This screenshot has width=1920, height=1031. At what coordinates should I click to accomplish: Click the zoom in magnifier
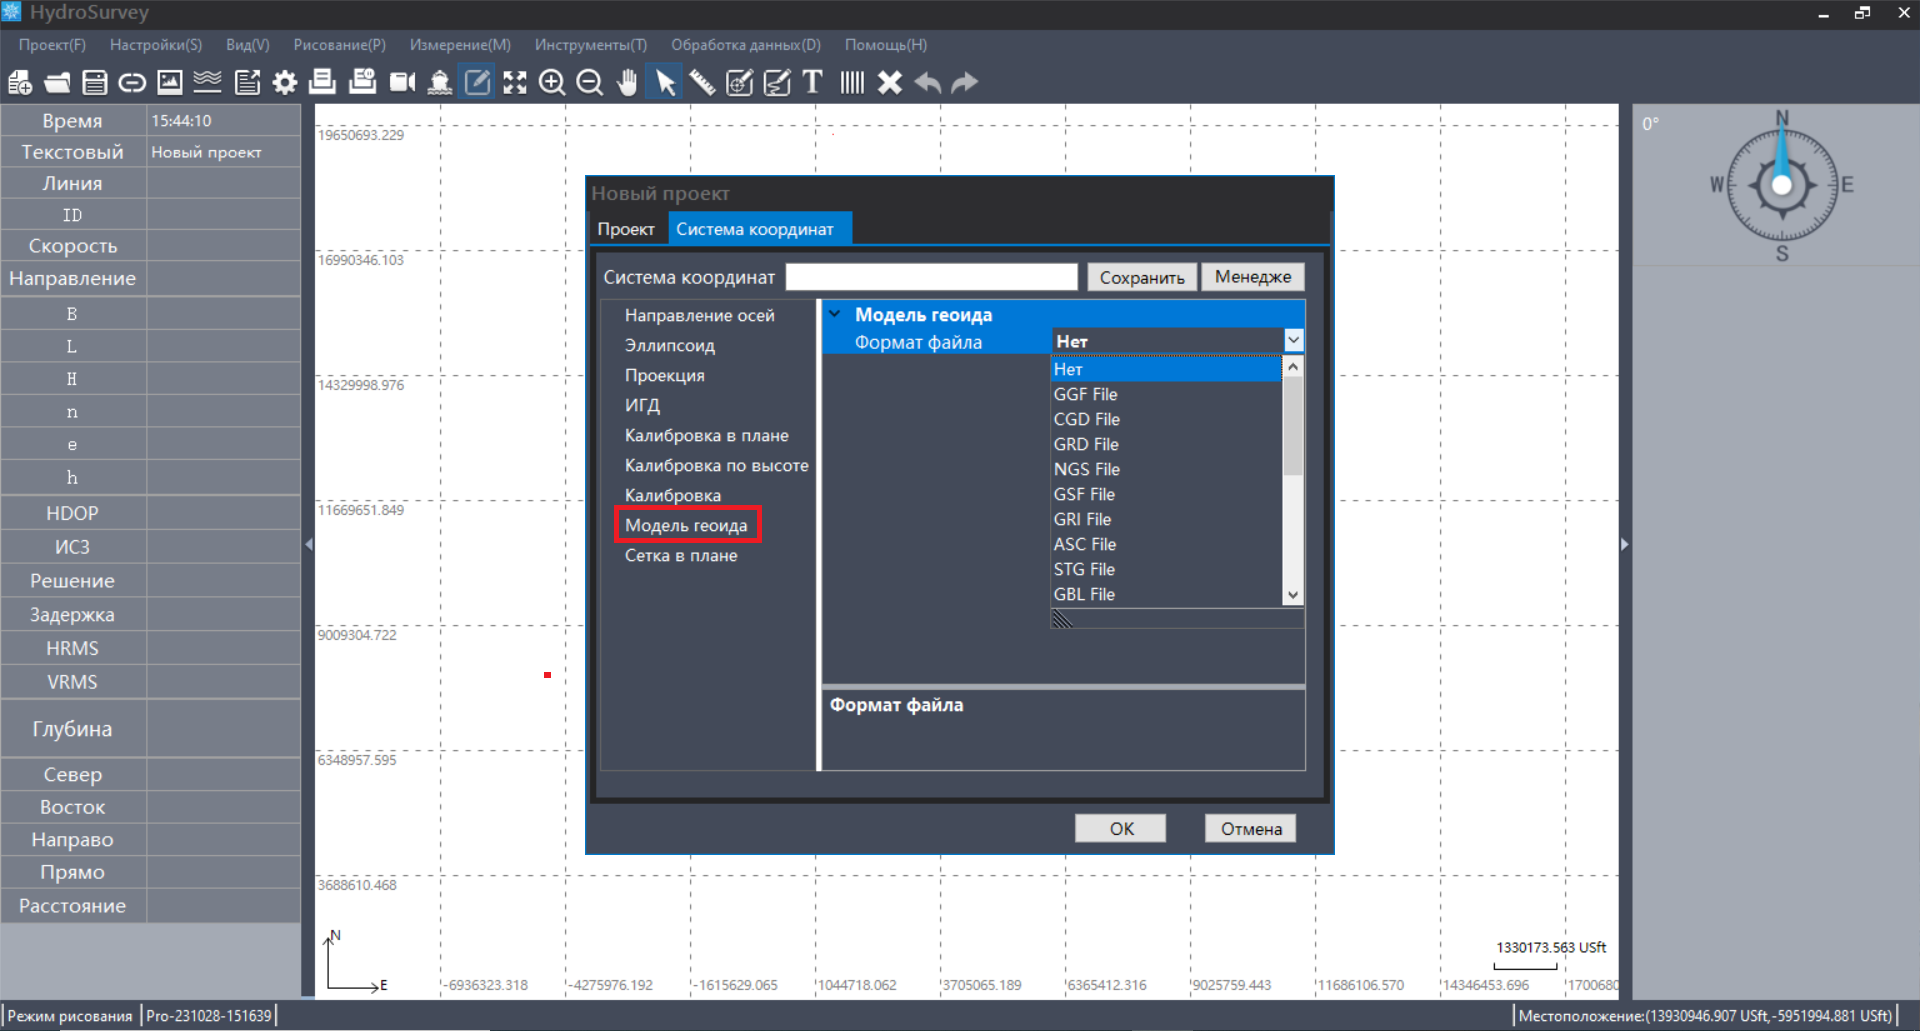(552, 82)
